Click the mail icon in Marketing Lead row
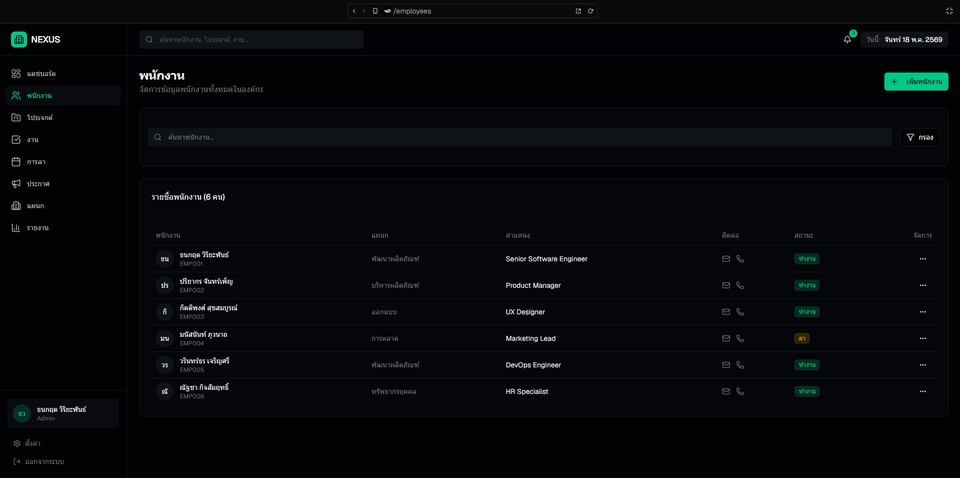960x478 pixels. pyautogui.click(x=726, y=338)
